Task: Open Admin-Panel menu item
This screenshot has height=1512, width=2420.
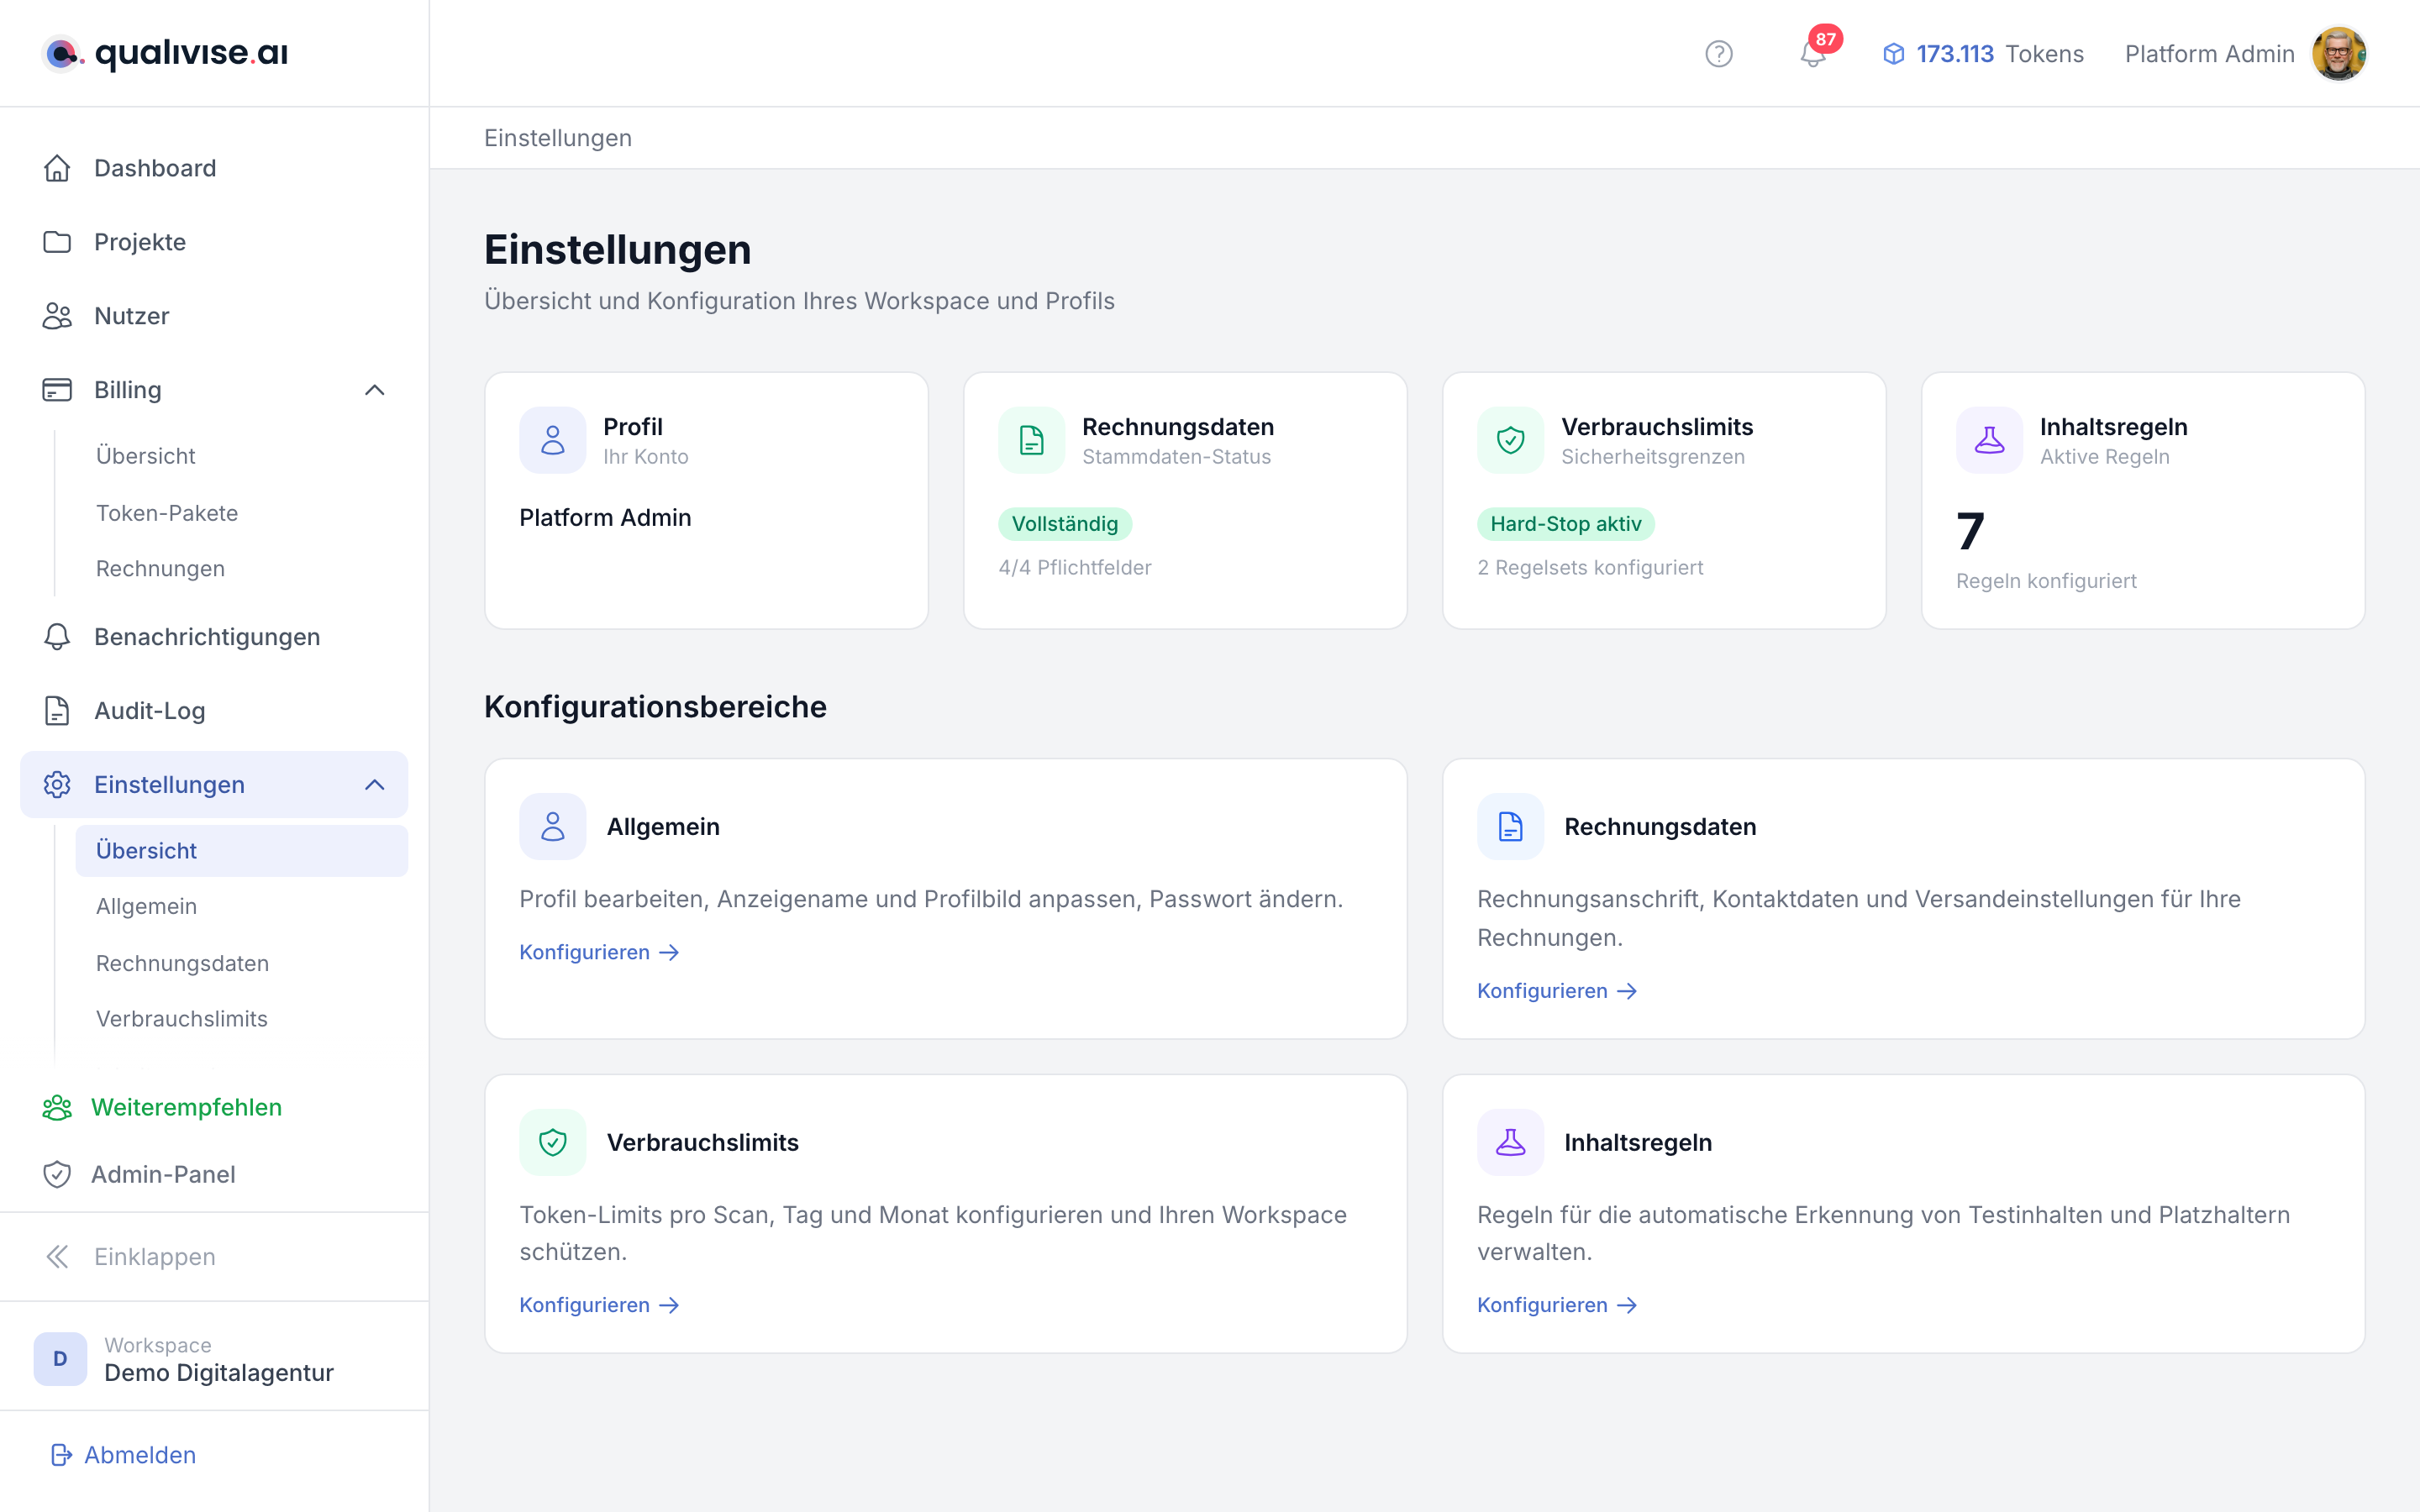Action: point(214,1174)
